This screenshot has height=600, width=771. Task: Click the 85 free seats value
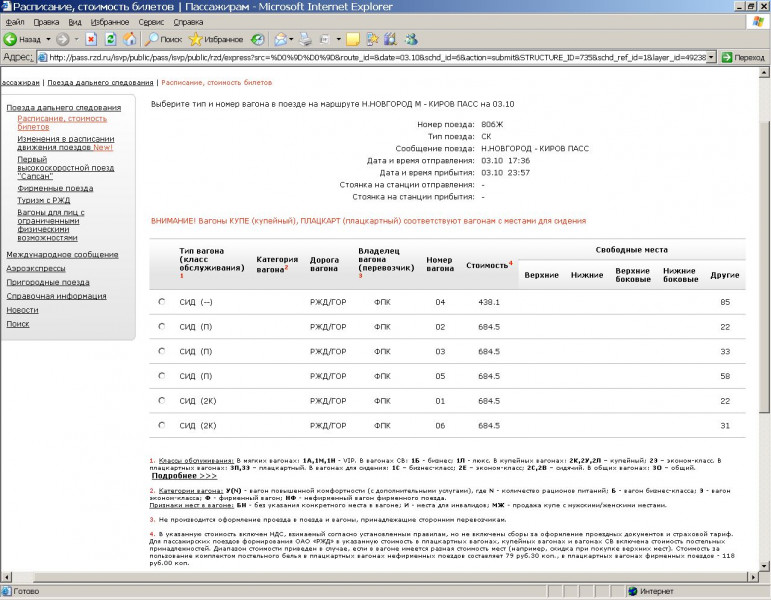click(725, 302)
